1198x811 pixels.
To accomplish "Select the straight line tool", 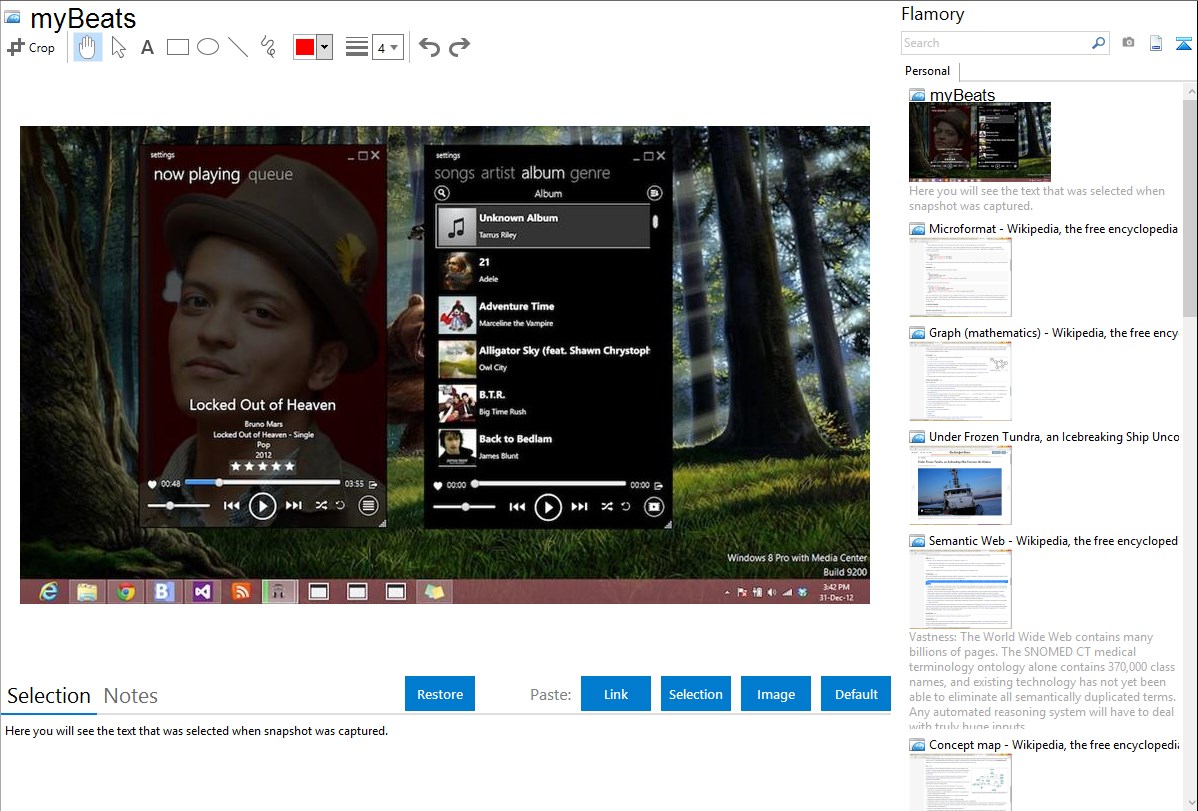I will [x=238, y=47].
